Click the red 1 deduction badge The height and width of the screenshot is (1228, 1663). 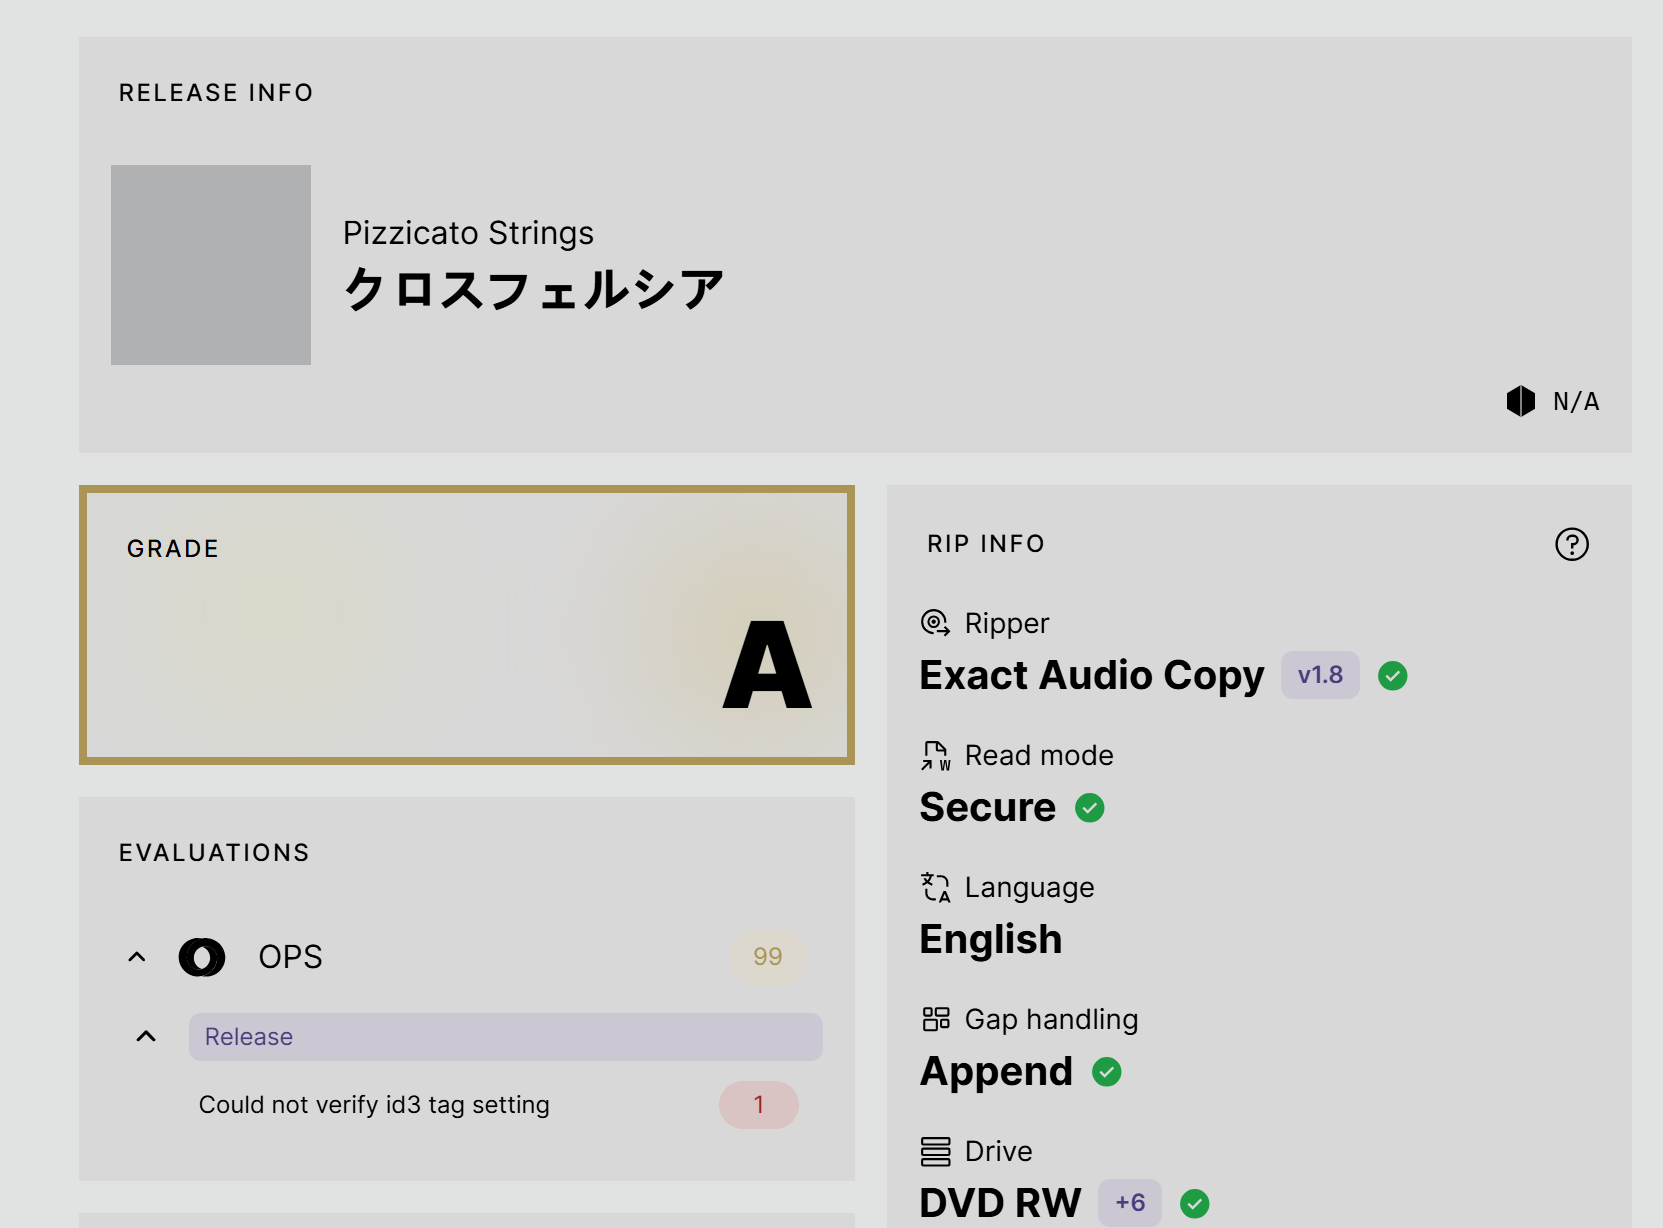click(x=758, y=1105)
